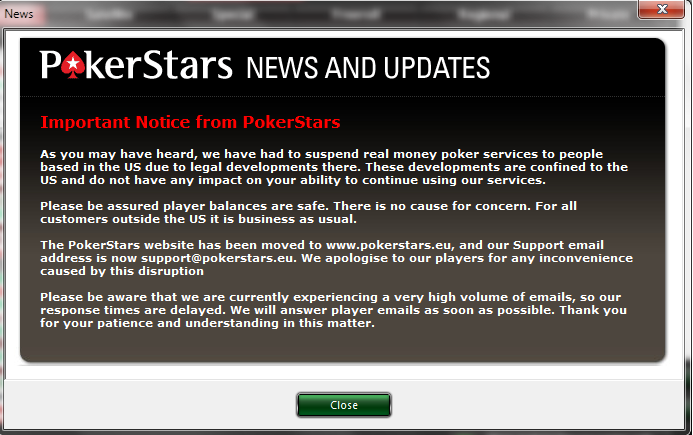The height and width of the screenshot is (435, 693).
Task: Click the paragraph starting As you may have heard
Action: pyautogui.click(x=334, y=167)
